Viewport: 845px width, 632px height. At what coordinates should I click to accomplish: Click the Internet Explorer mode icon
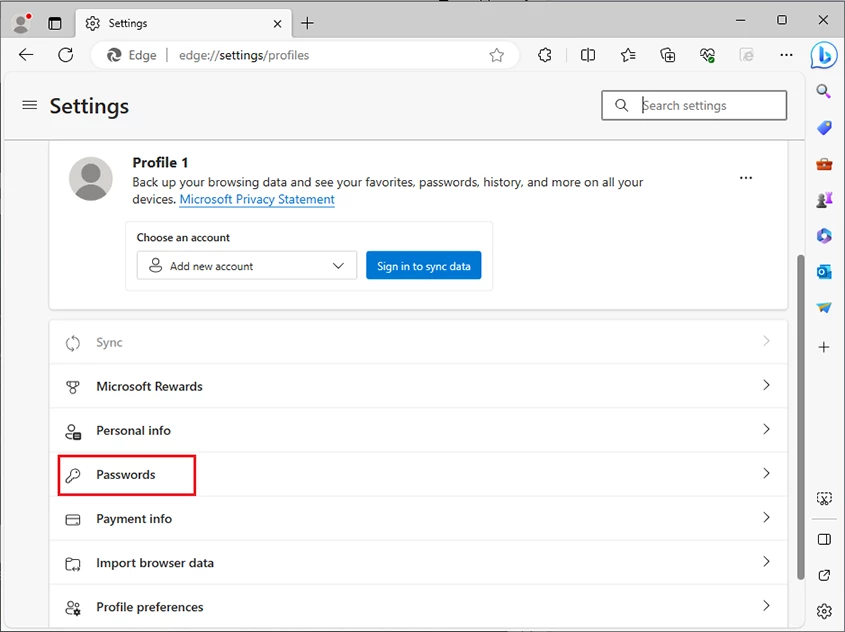click(746, 55)
